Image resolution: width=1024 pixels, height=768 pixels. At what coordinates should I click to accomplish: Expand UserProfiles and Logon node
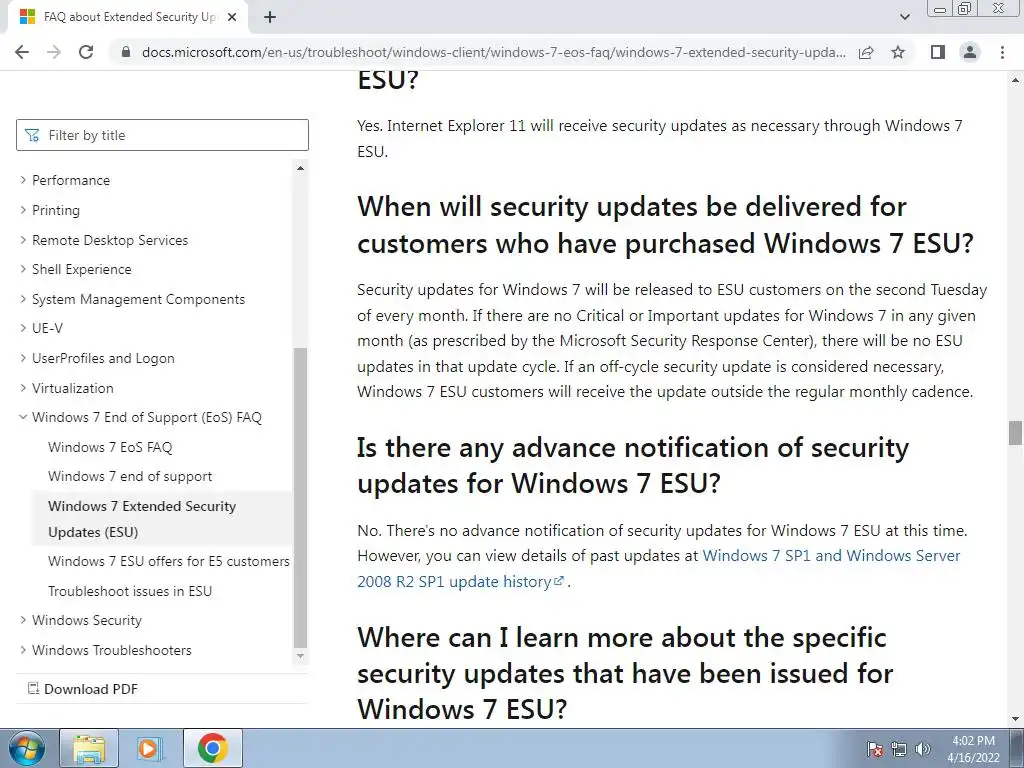point(23,358)
